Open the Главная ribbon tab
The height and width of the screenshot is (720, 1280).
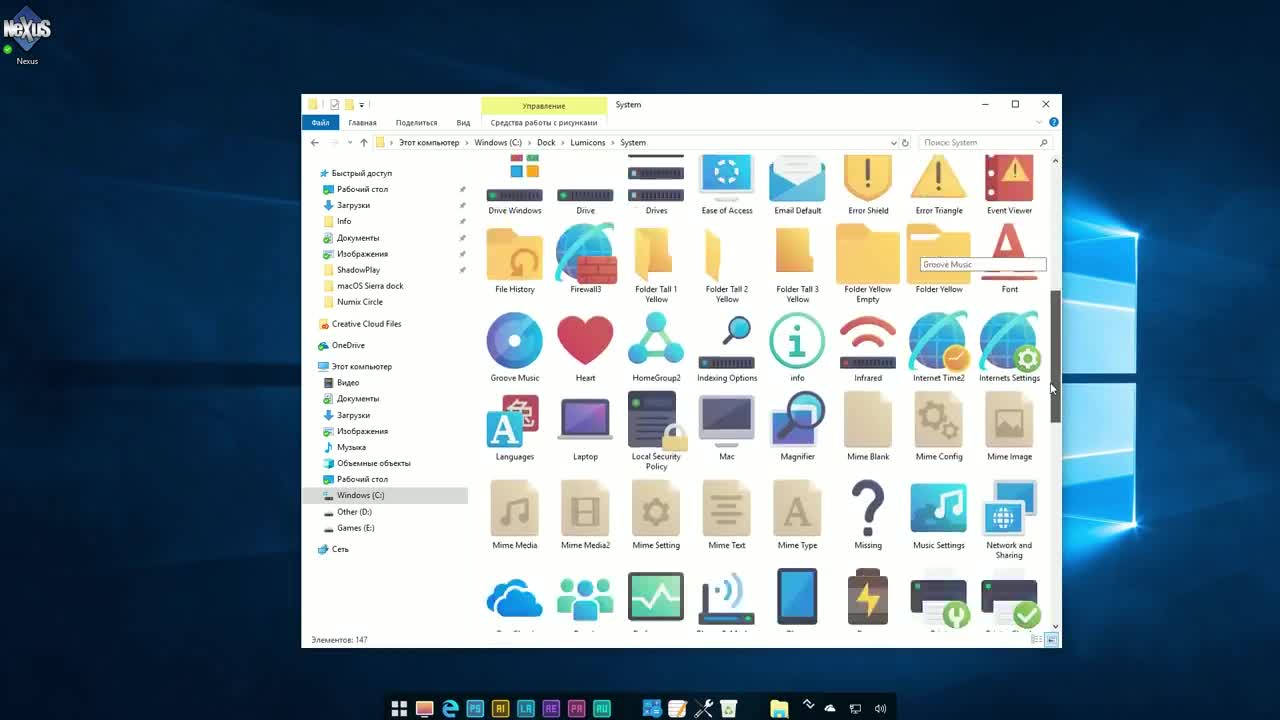click(x=362, y=122)
